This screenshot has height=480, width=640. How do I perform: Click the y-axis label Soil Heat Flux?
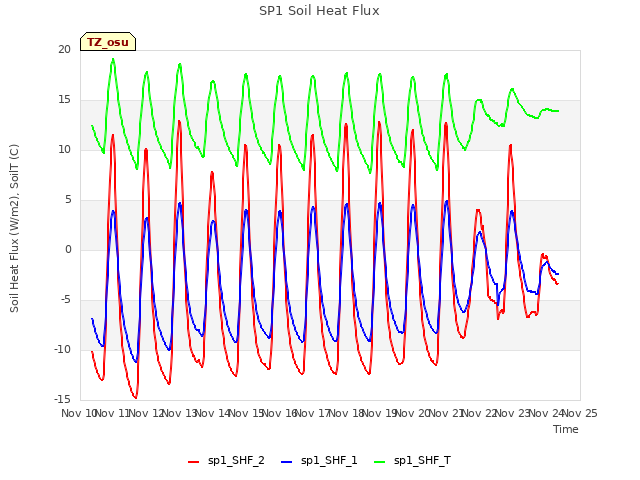pyautogui.click(x=14, y=229)
